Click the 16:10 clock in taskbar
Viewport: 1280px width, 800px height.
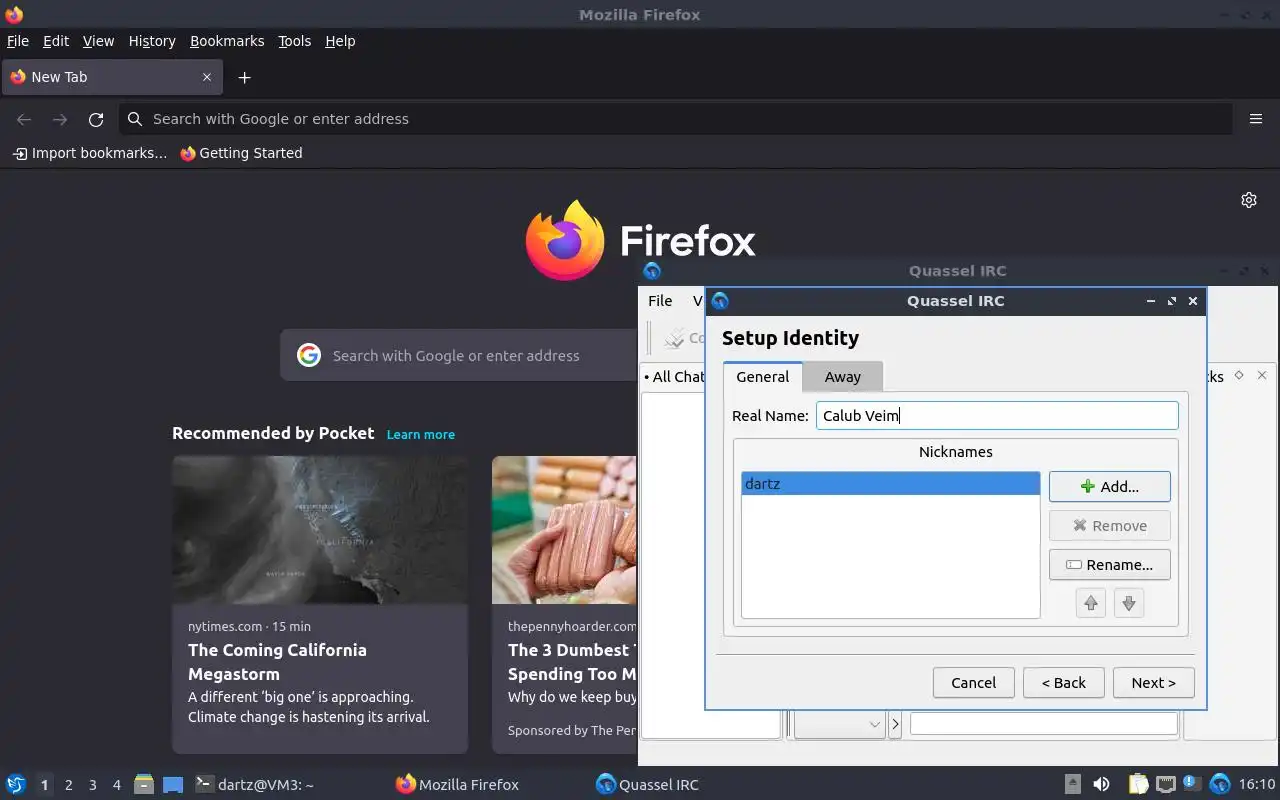[1257, 785]
